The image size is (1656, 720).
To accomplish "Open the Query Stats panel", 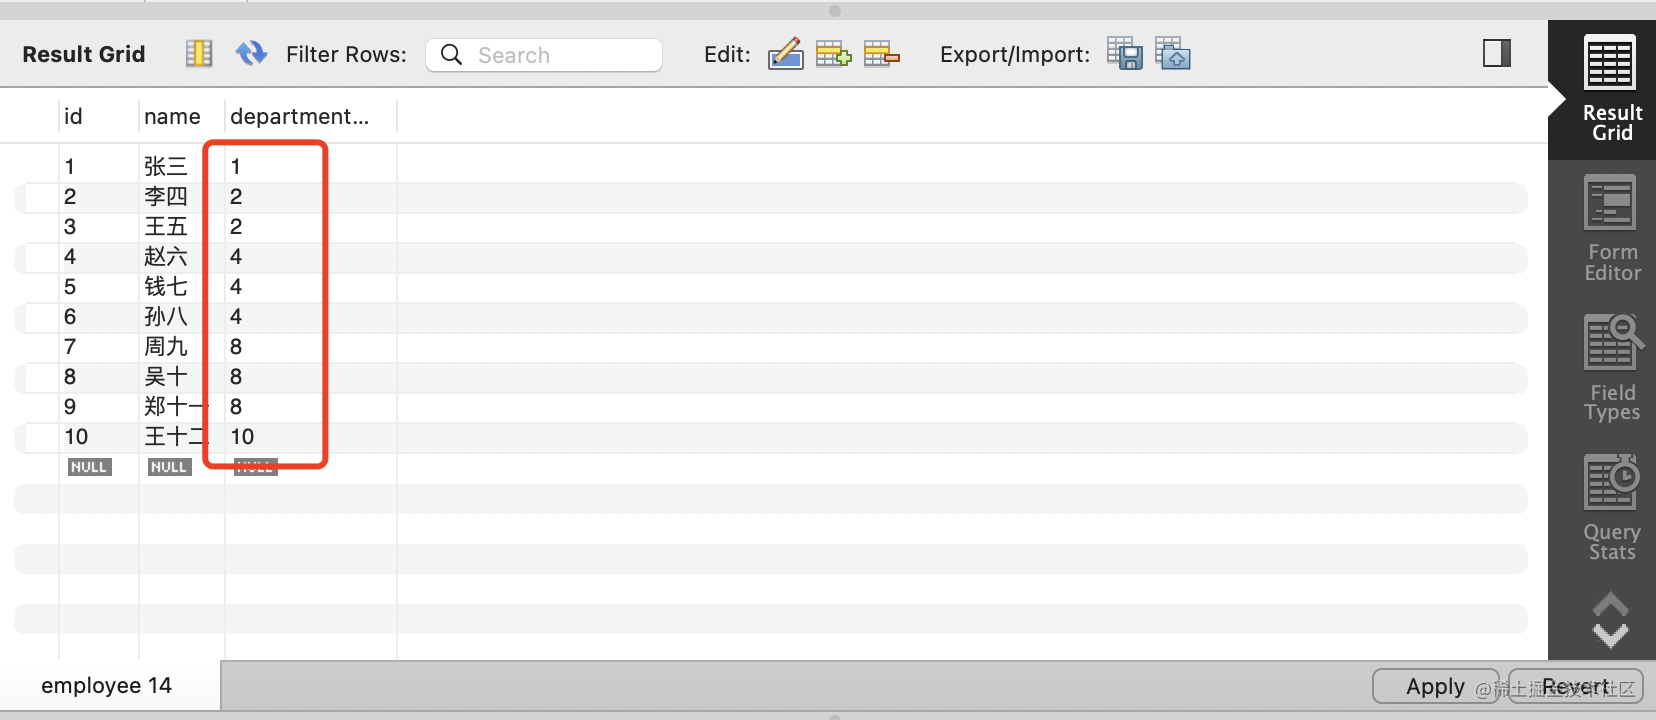I will (1611, 509).
